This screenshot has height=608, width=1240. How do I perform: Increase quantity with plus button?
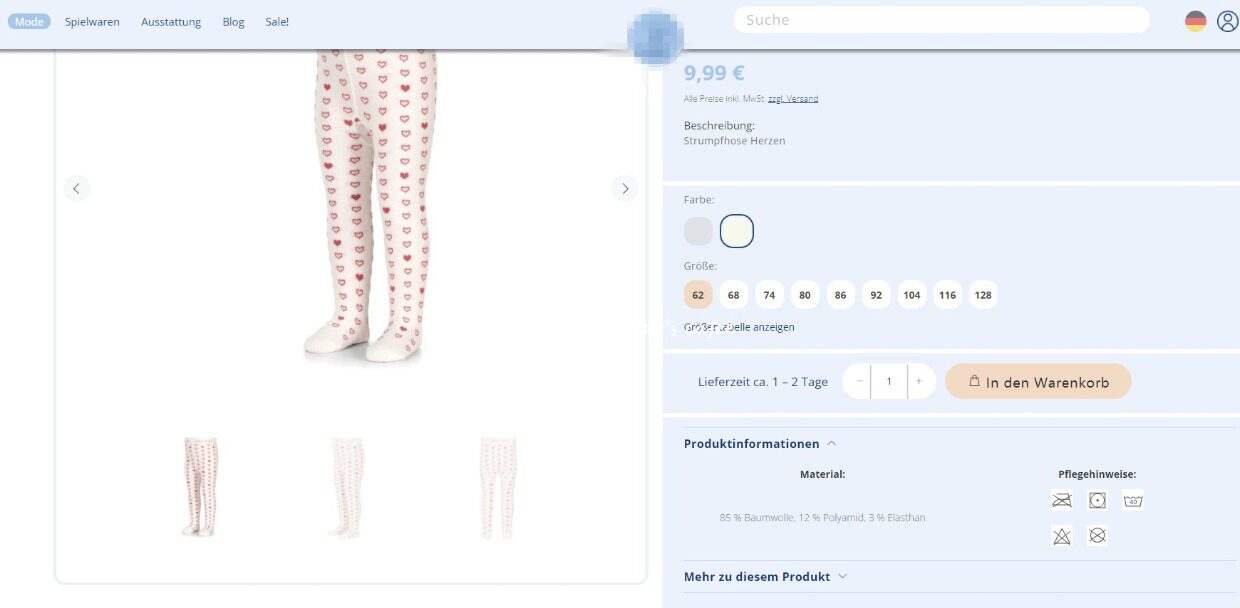(919, 382)
